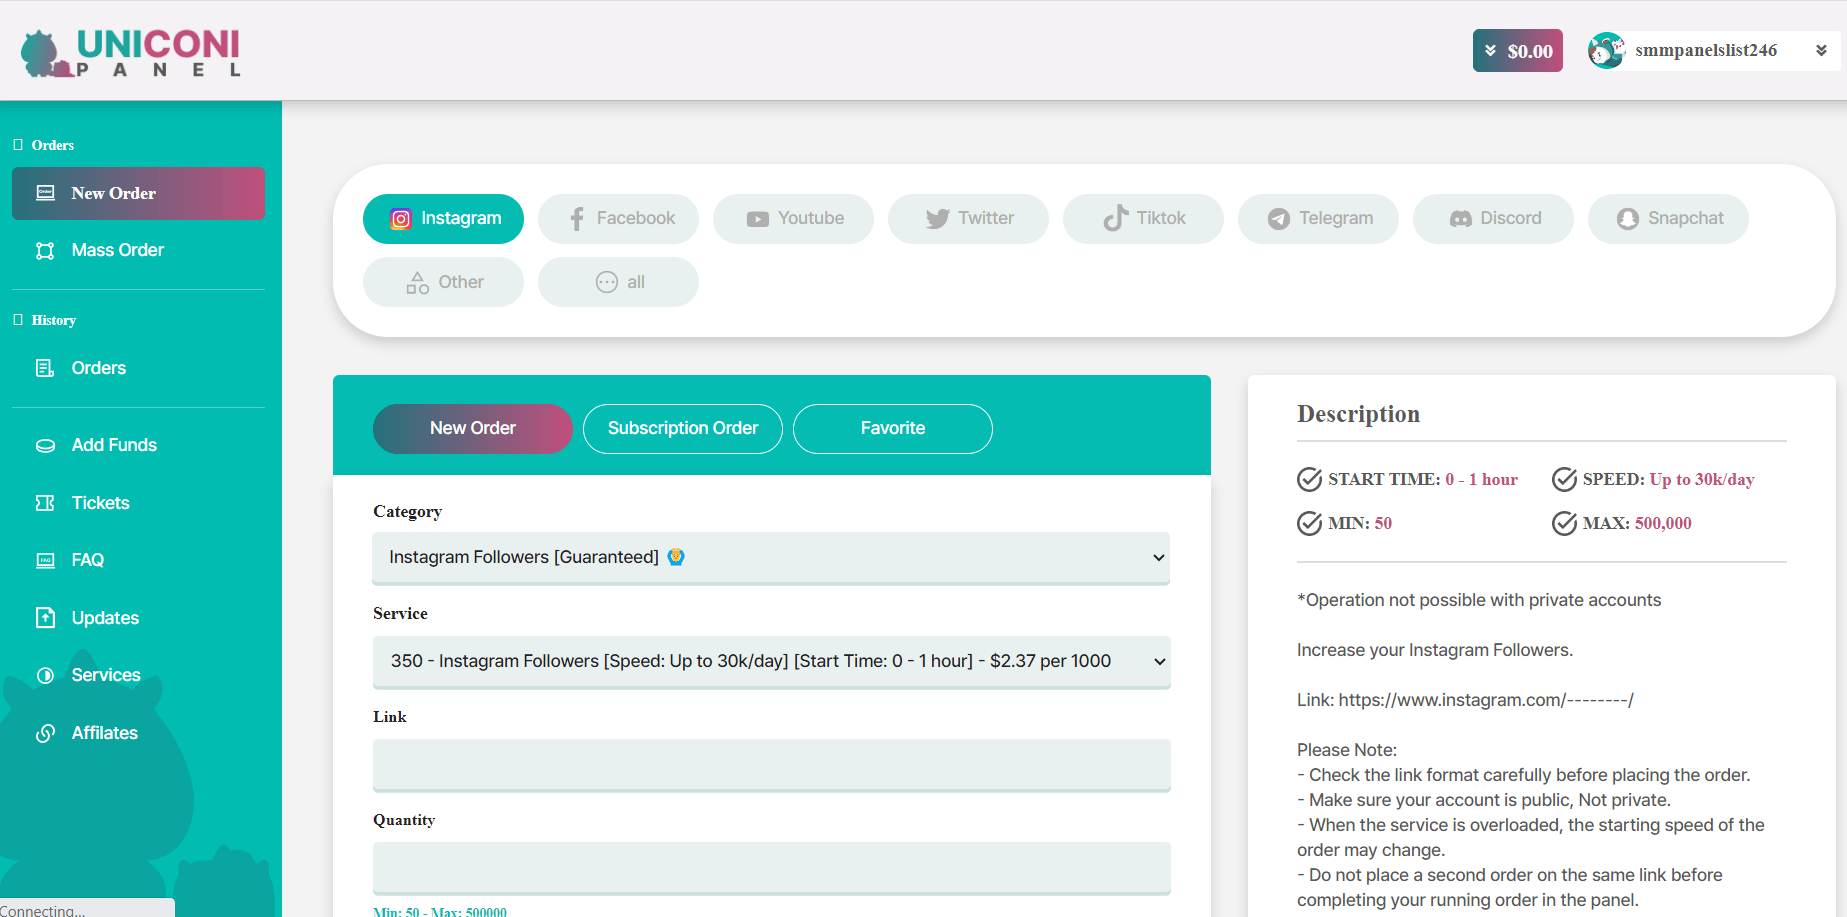Filter services by Telegram
The image size is (1847, 917).
coord(1318,219)
